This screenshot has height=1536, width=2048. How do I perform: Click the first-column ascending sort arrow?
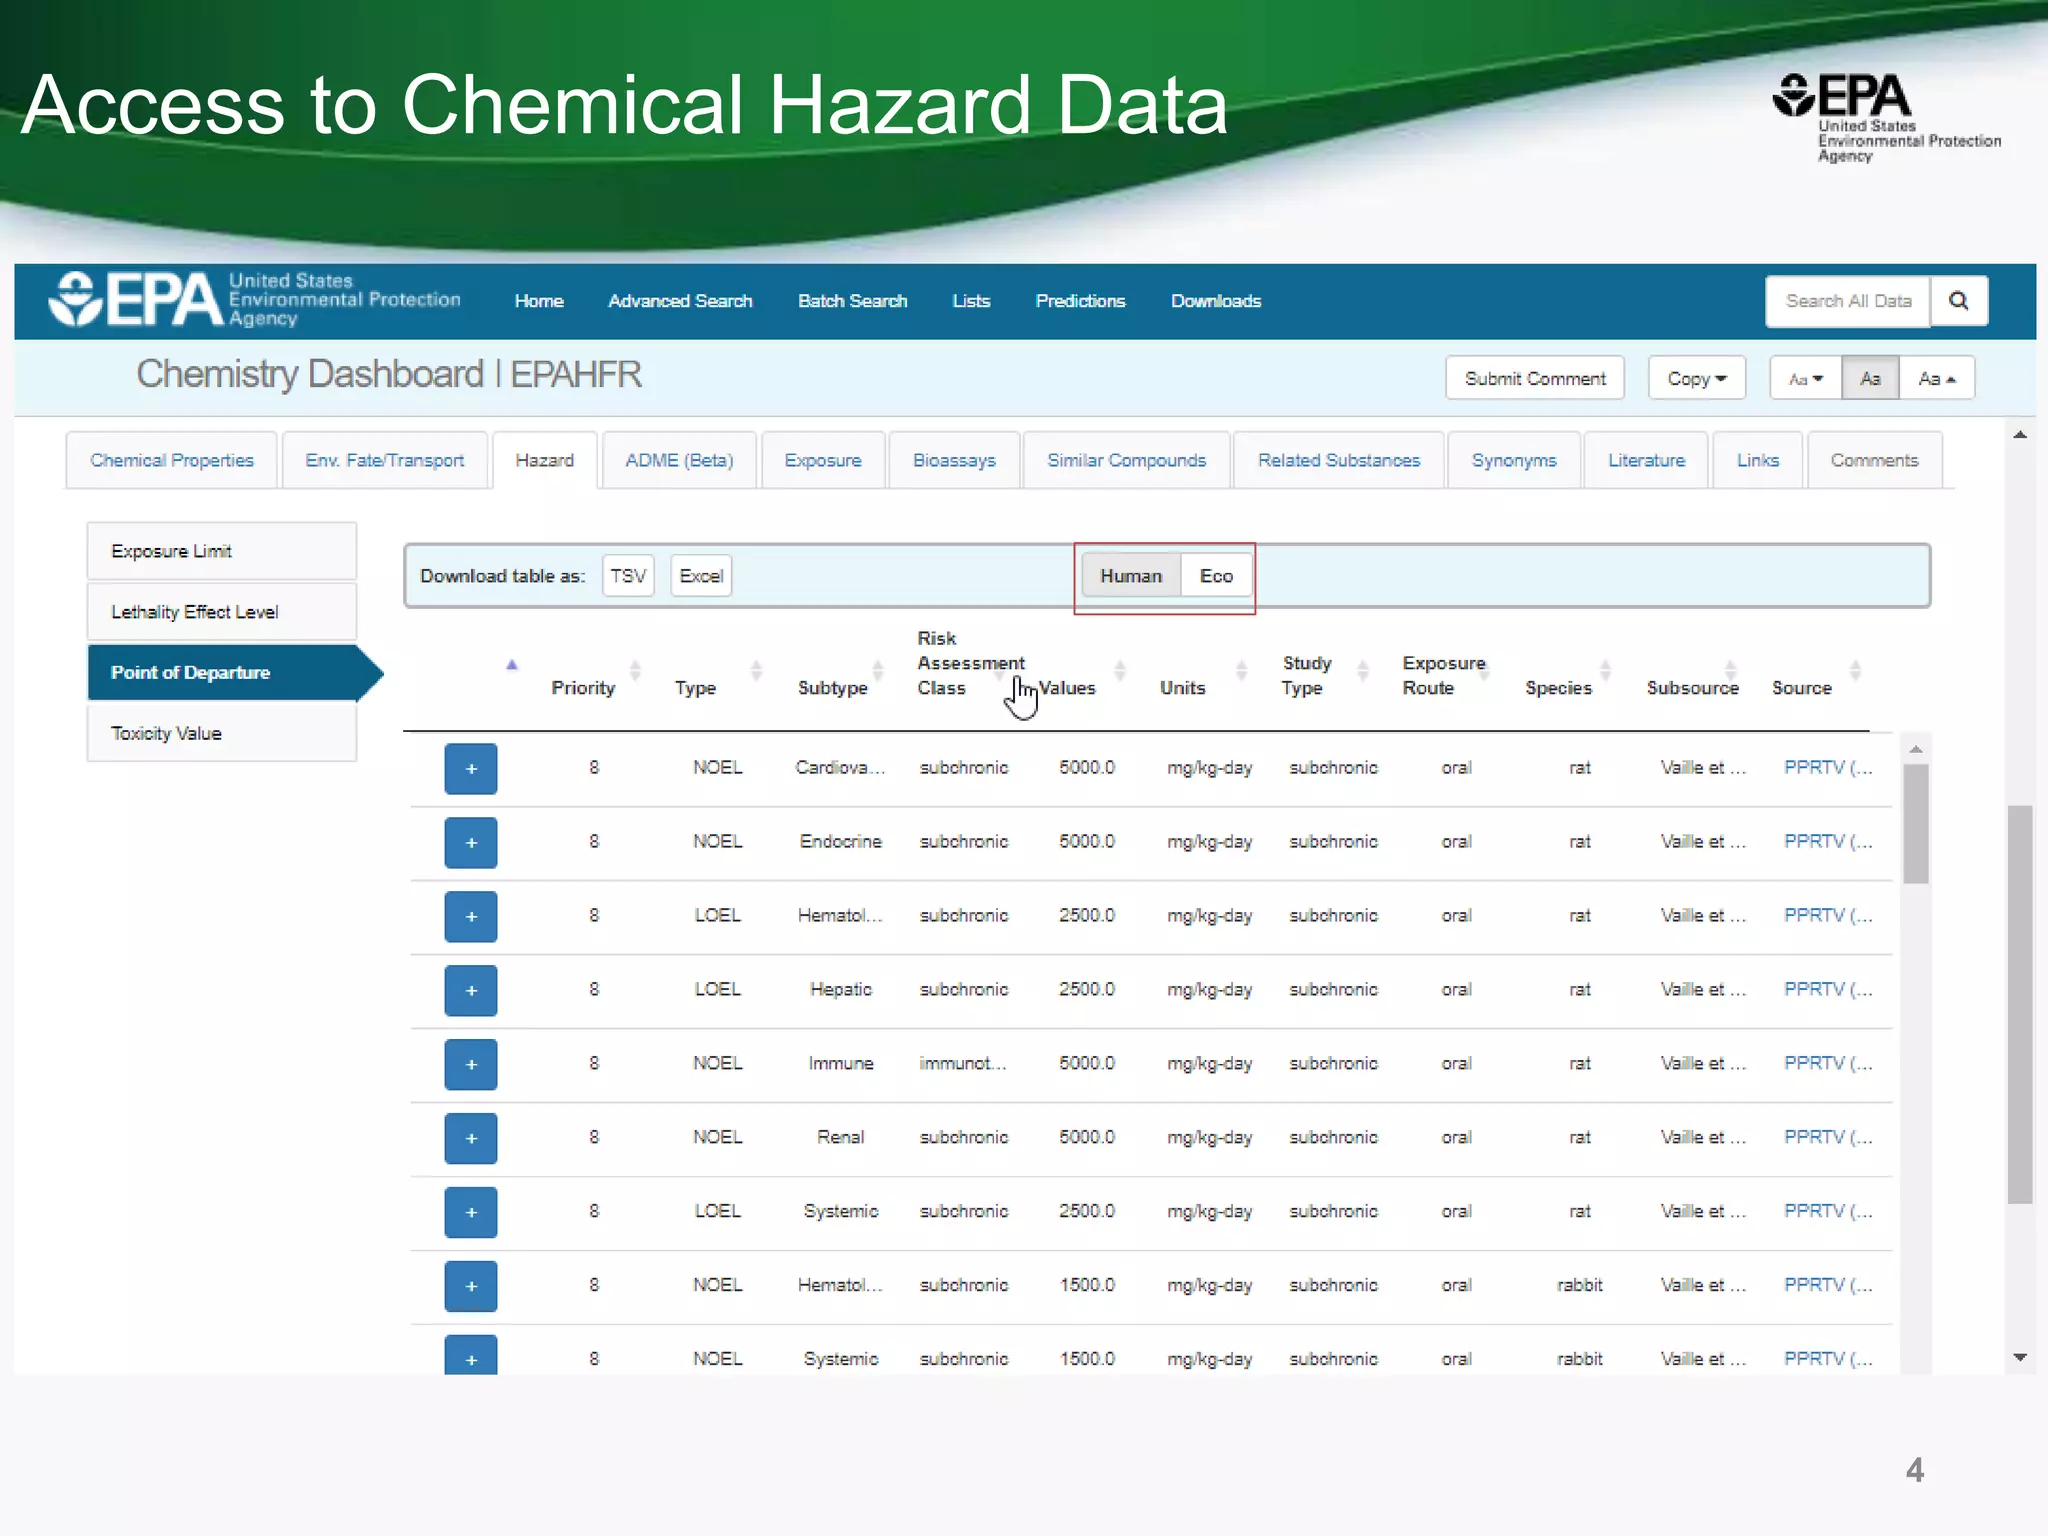[x=512, y=665]
